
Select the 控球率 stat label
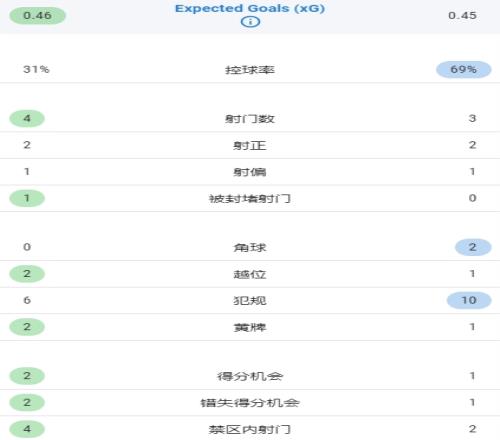tap(250, 70)
